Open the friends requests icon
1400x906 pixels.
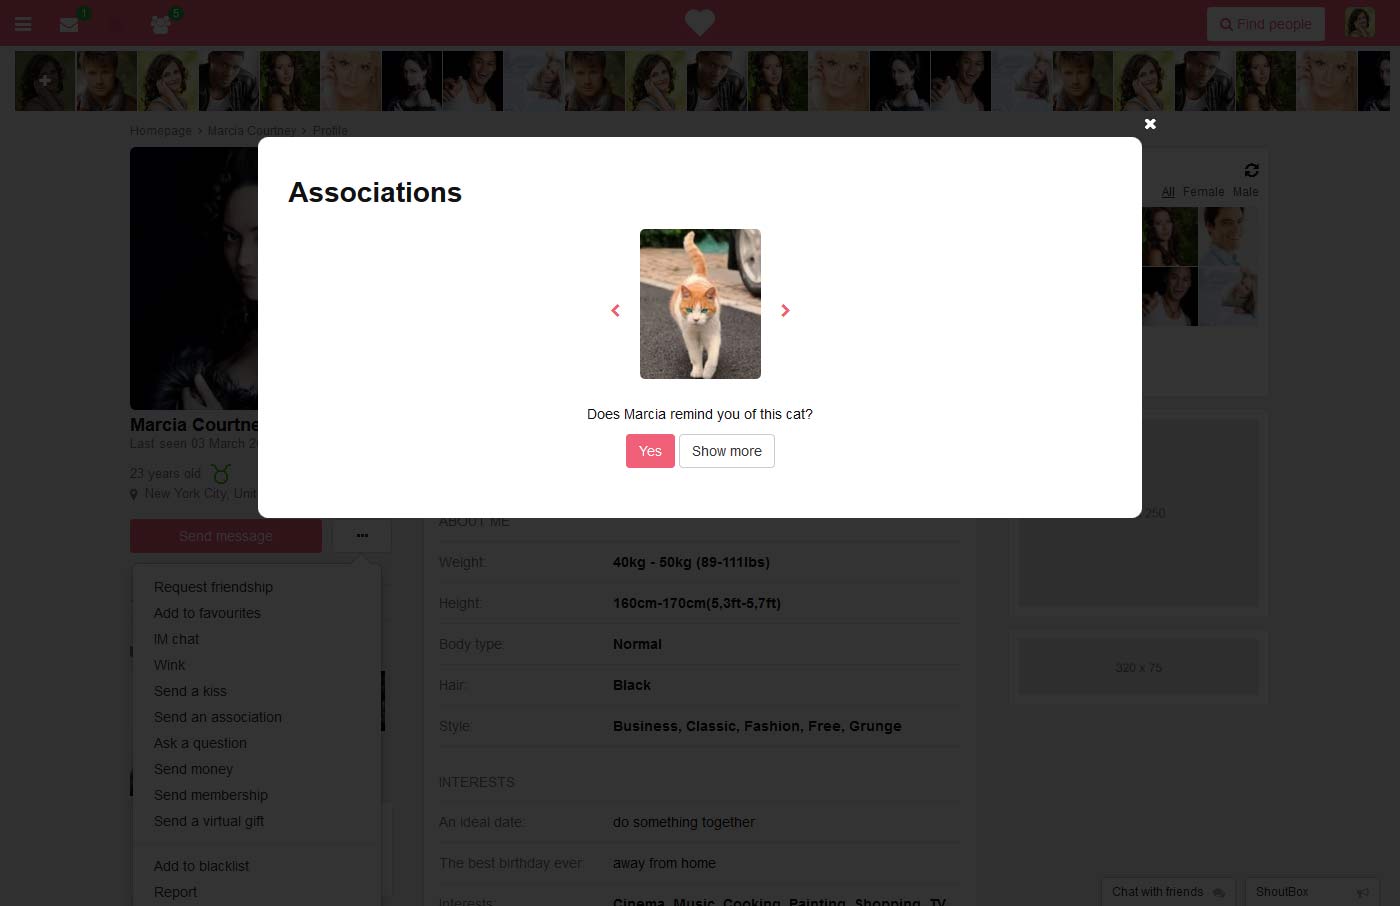pos(161,24)
